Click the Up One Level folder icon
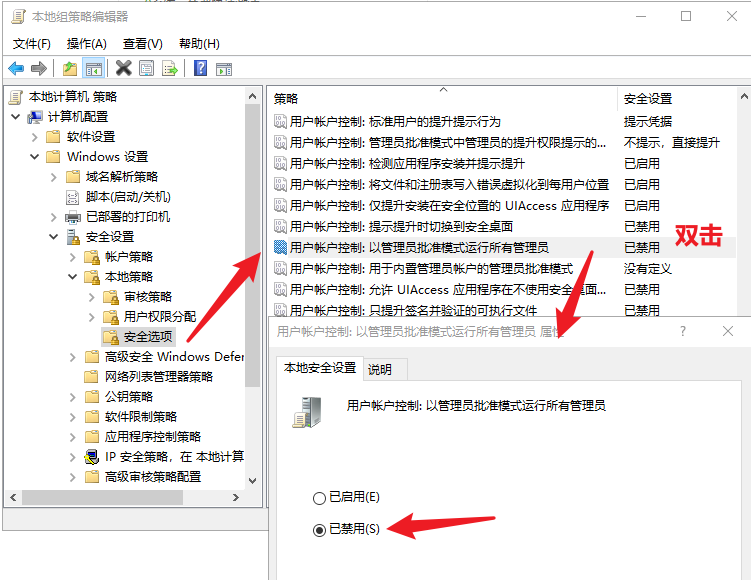 (69, 68)
